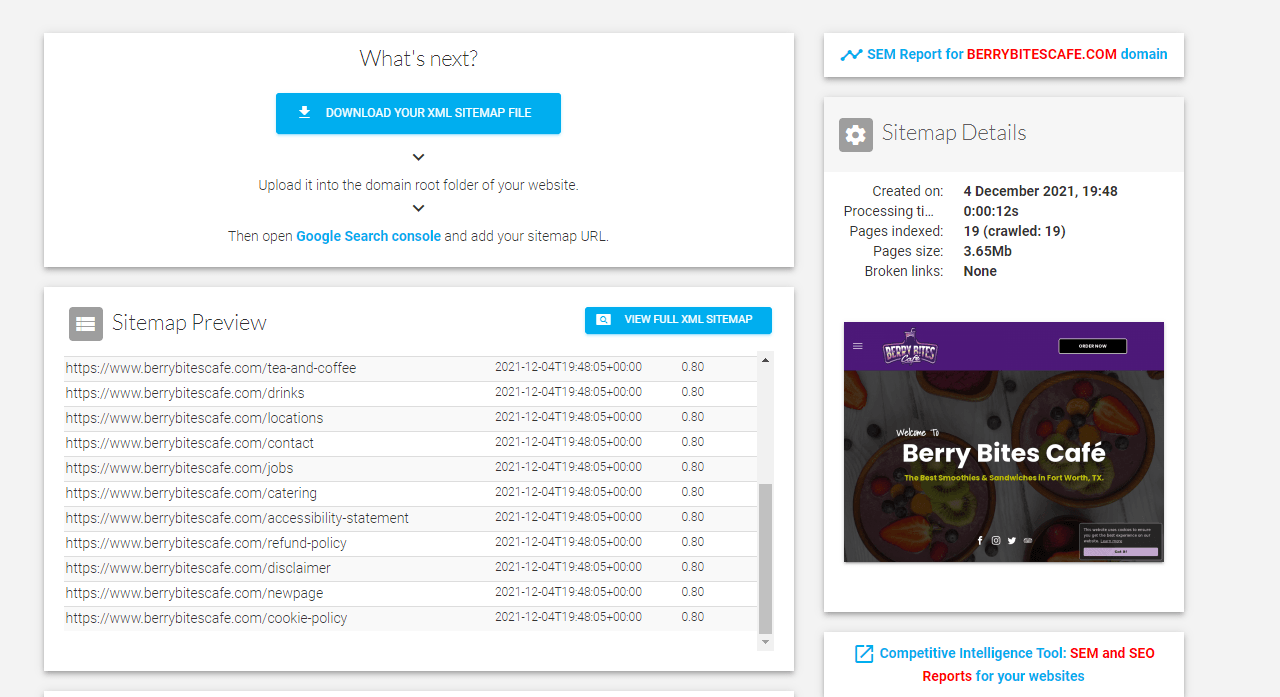Select the /cookie-policy URL row
The image size is (1280, 697).
[x=411, y=618]
